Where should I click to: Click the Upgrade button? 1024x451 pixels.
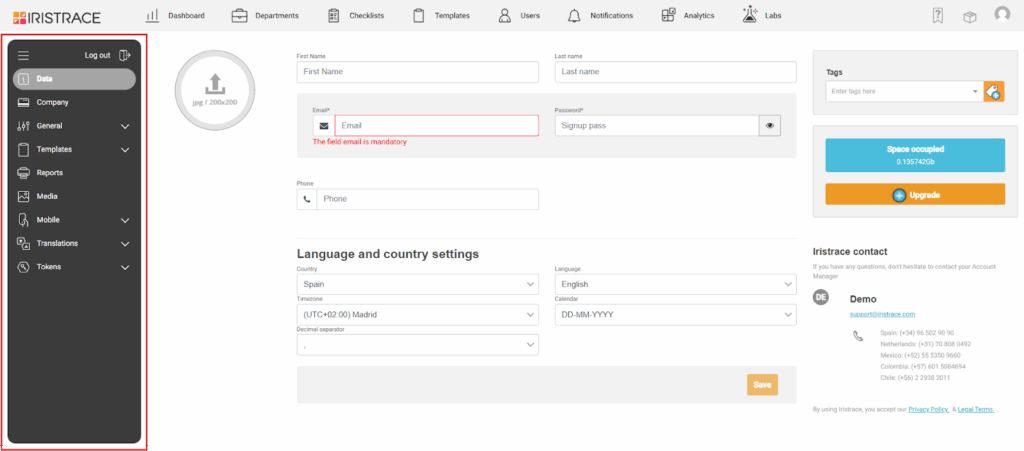(x=914, y=195)
